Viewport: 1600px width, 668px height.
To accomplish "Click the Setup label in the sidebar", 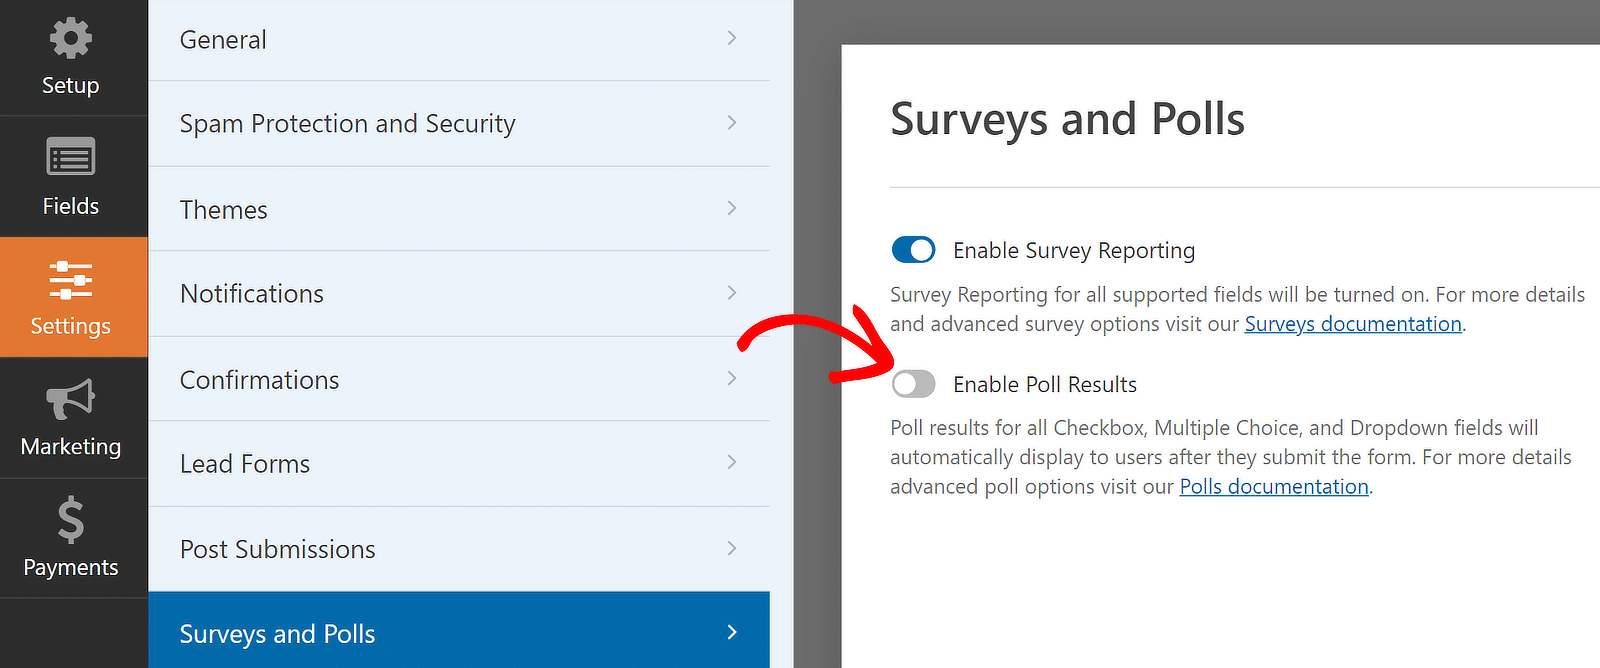I will 70,85.
